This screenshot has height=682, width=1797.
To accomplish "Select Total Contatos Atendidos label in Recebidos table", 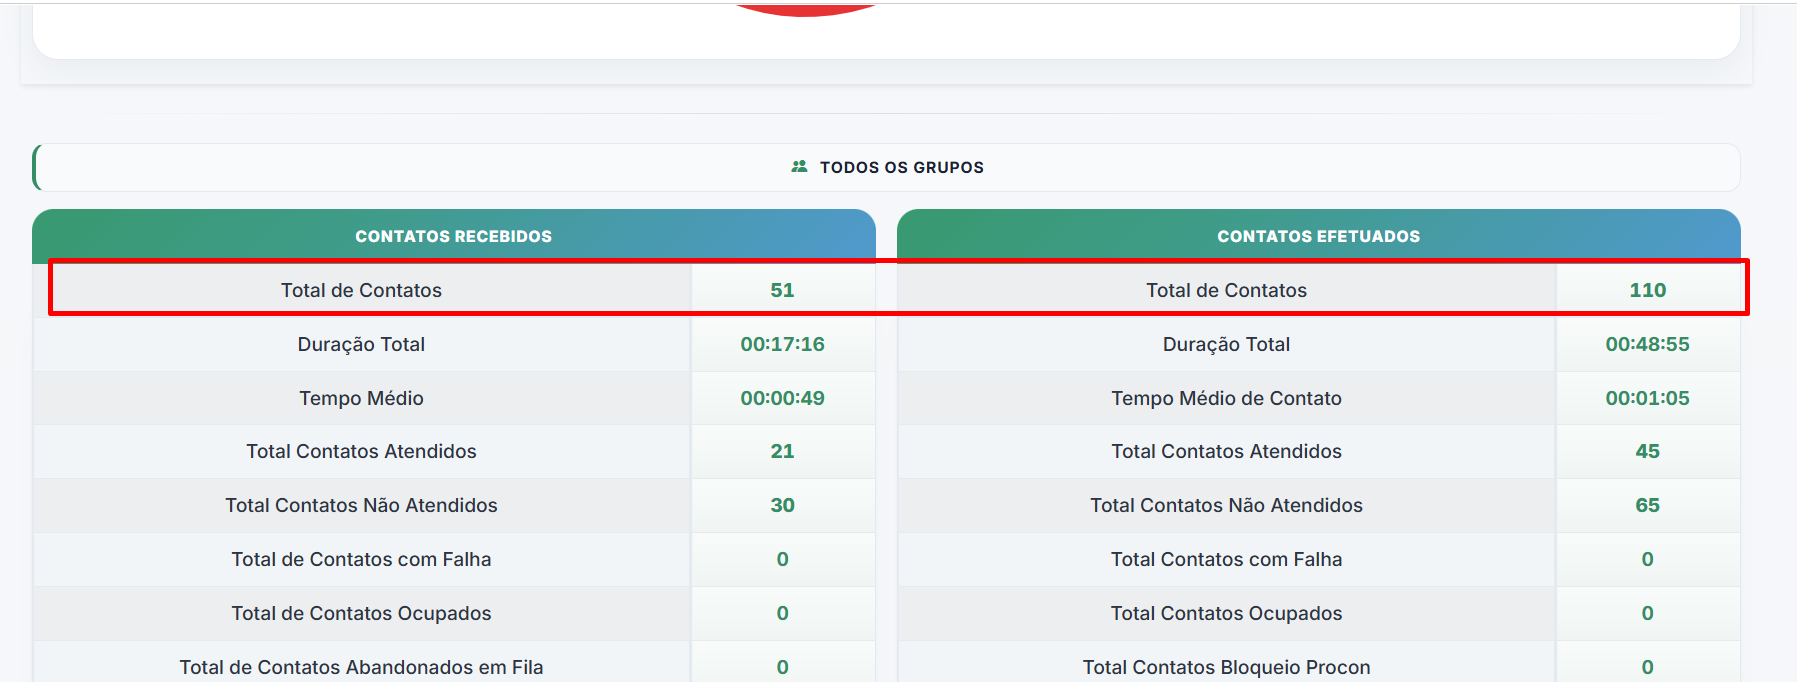I will click(x=361, y=451).
